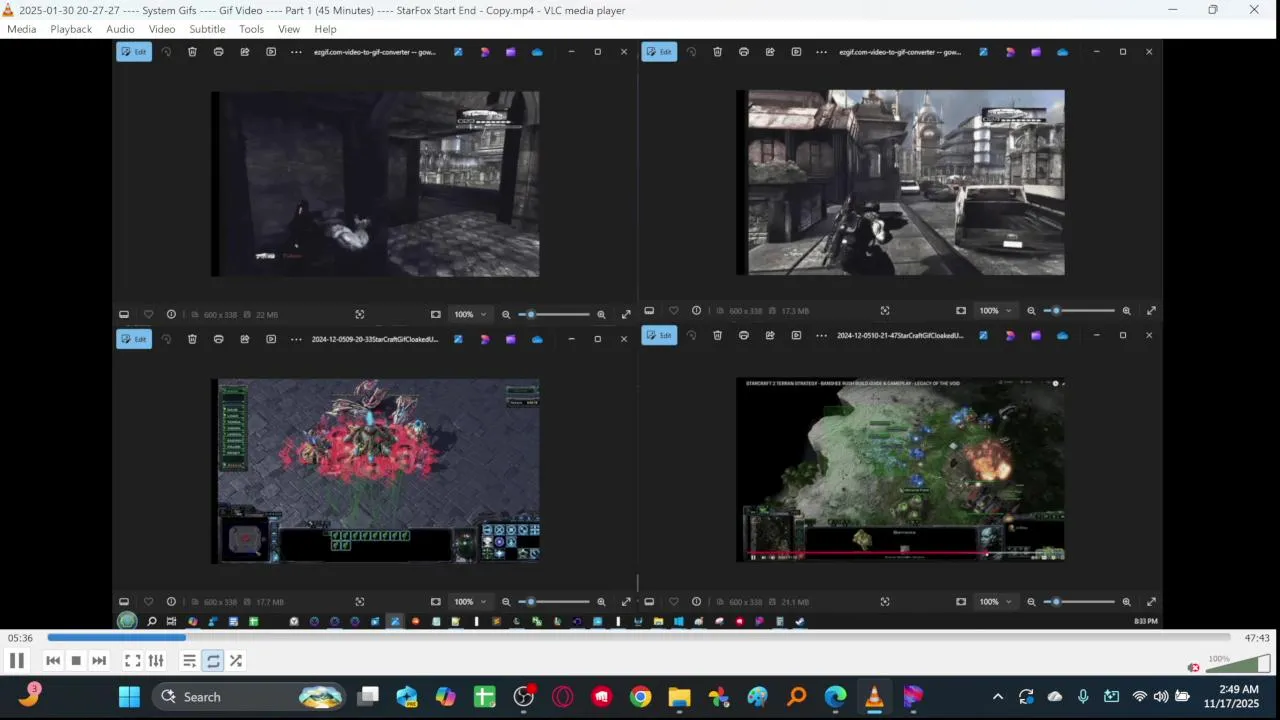
Task: Click the print icon in 2024-12-0510-21-47 window
Action: [x=744, y=335]
